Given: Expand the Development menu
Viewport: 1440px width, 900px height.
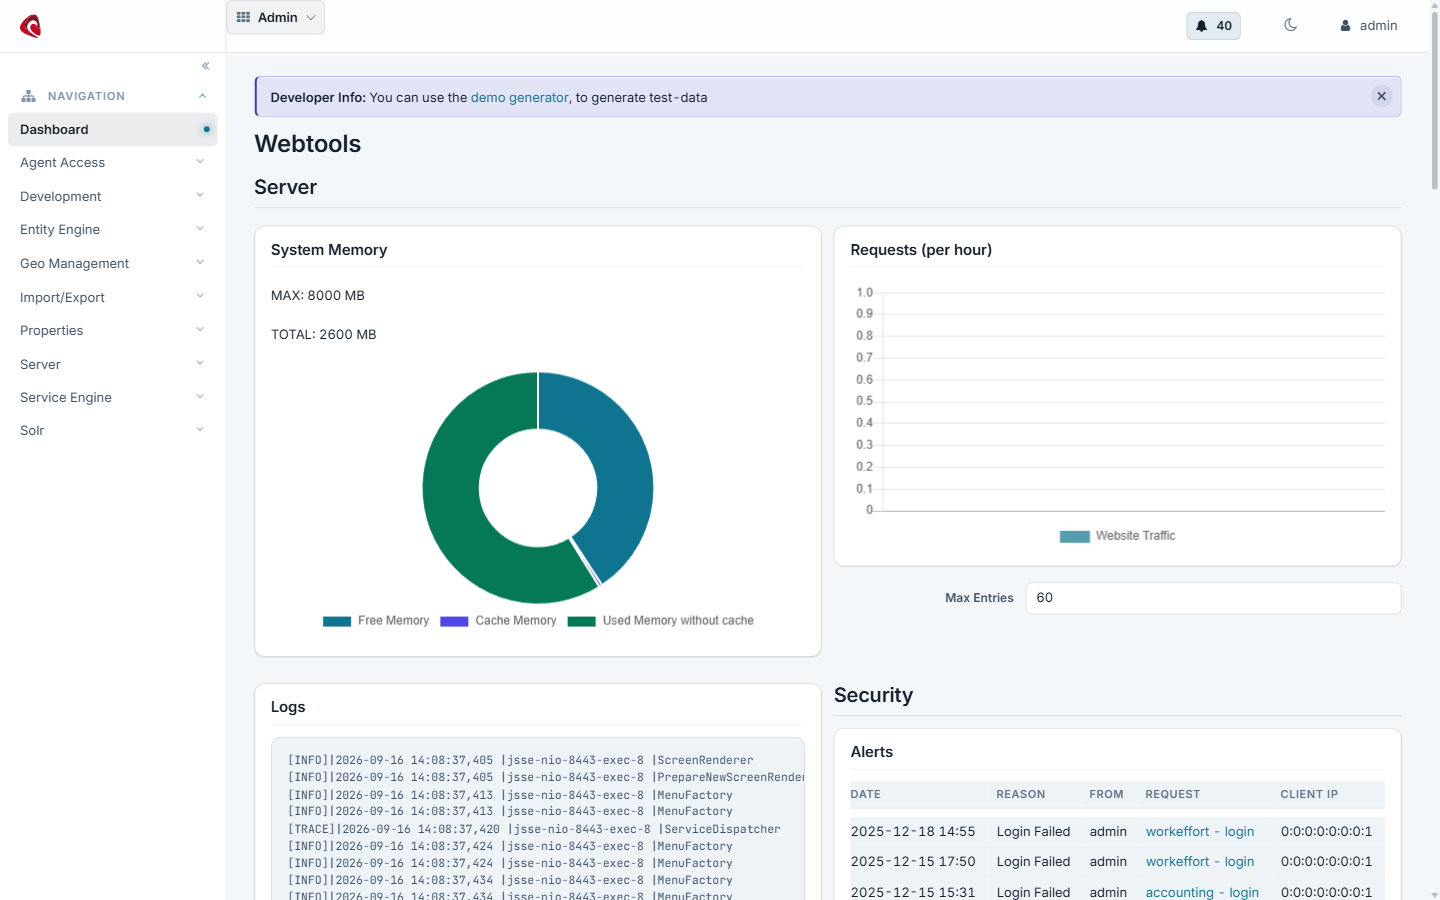Looking at the screenshot, I should (x=112, y=196).
